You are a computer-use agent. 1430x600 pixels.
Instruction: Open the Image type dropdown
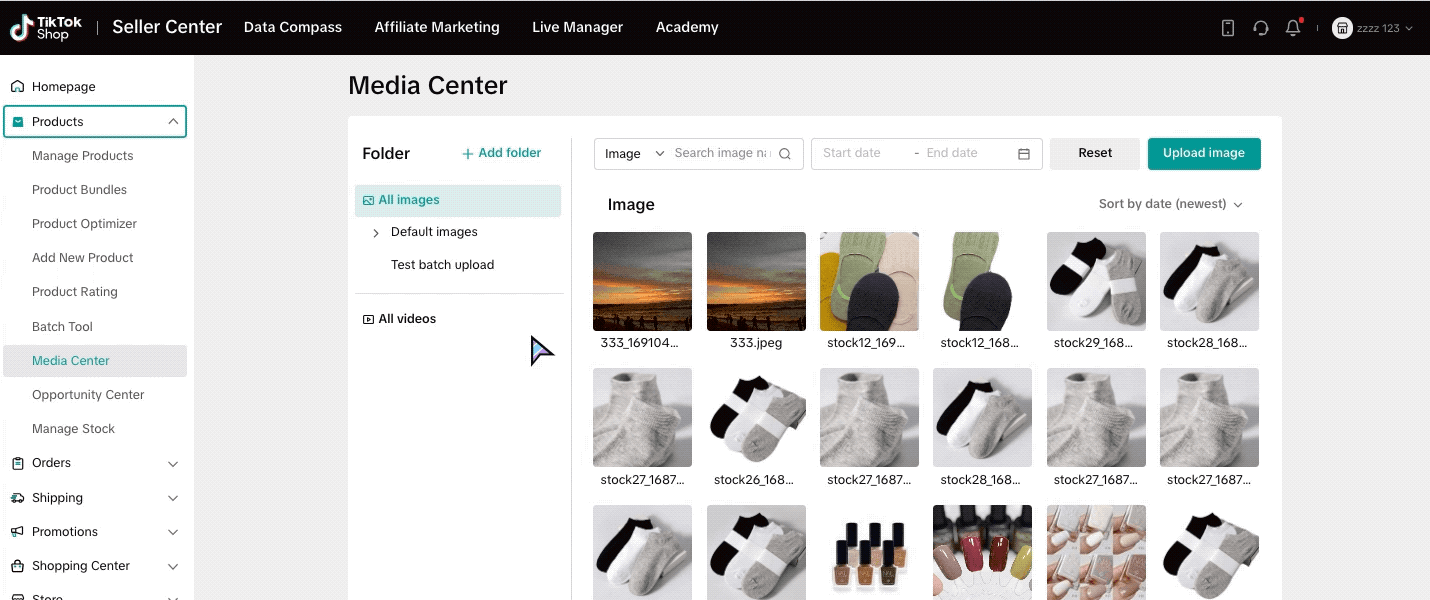tap(634, 154)
